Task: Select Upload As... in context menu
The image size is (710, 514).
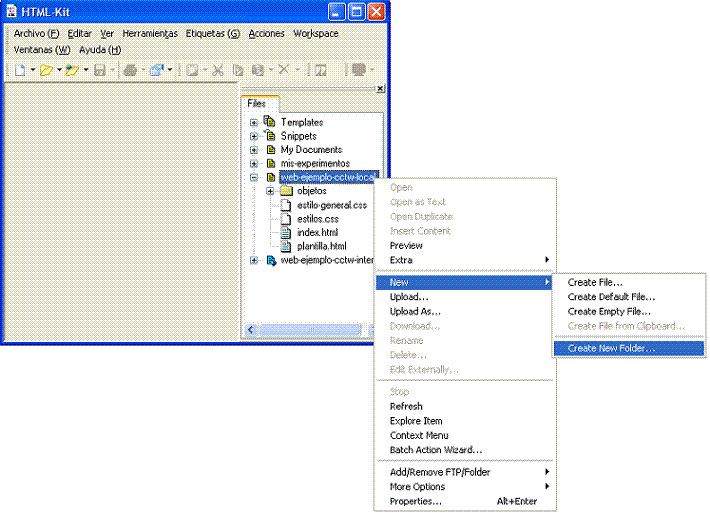Action: (465, 311)
